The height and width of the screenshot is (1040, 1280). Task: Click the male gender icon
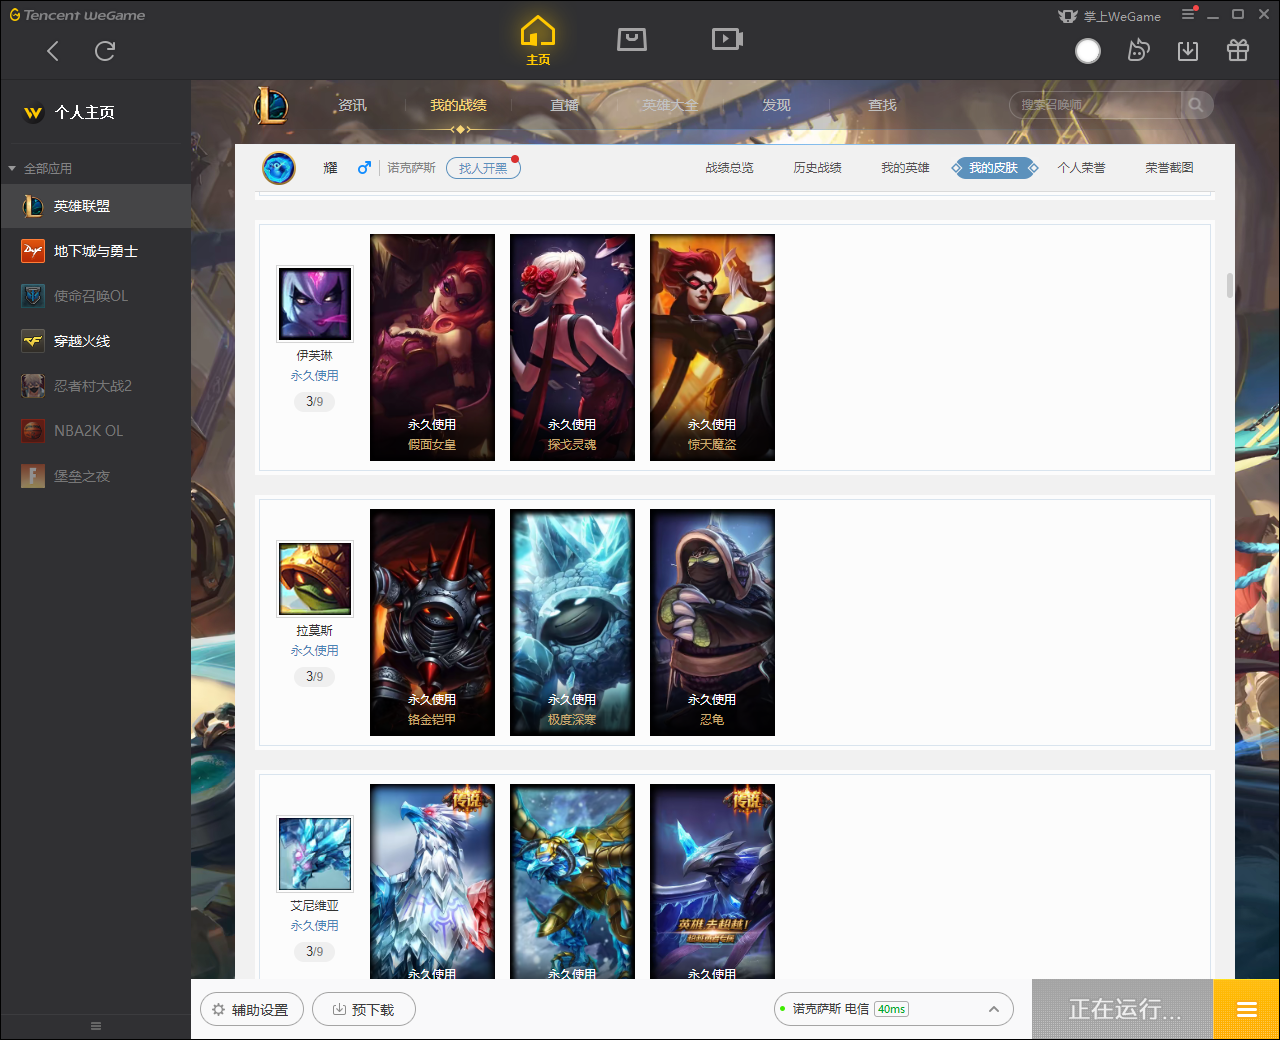click(364, 168)
